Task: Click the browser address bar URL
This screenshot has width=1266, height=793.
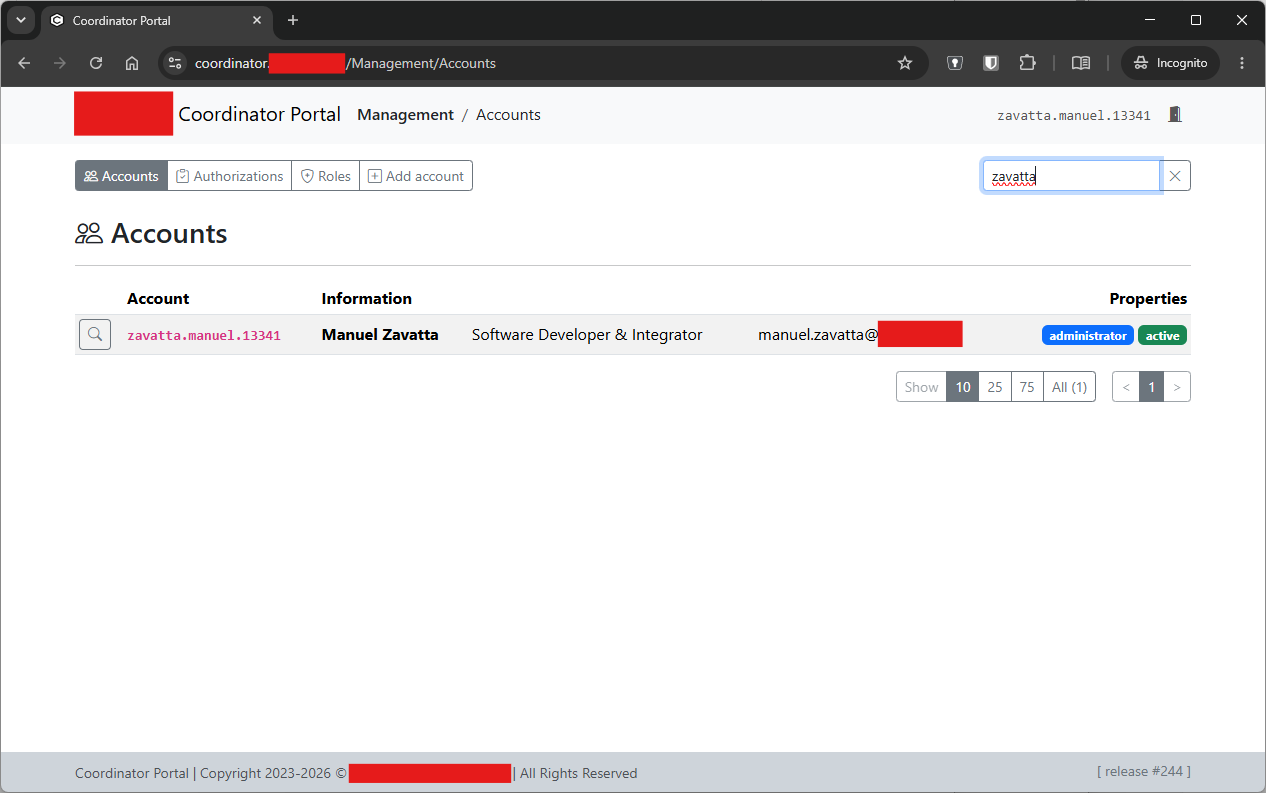Action: coord(345,63)
